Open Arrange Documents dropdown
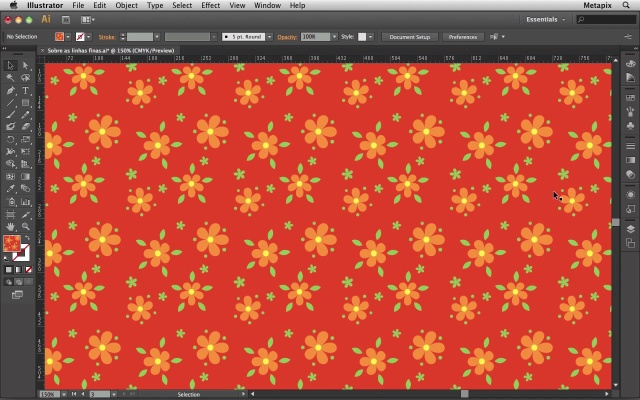The image size is (640, 400). 88,20
